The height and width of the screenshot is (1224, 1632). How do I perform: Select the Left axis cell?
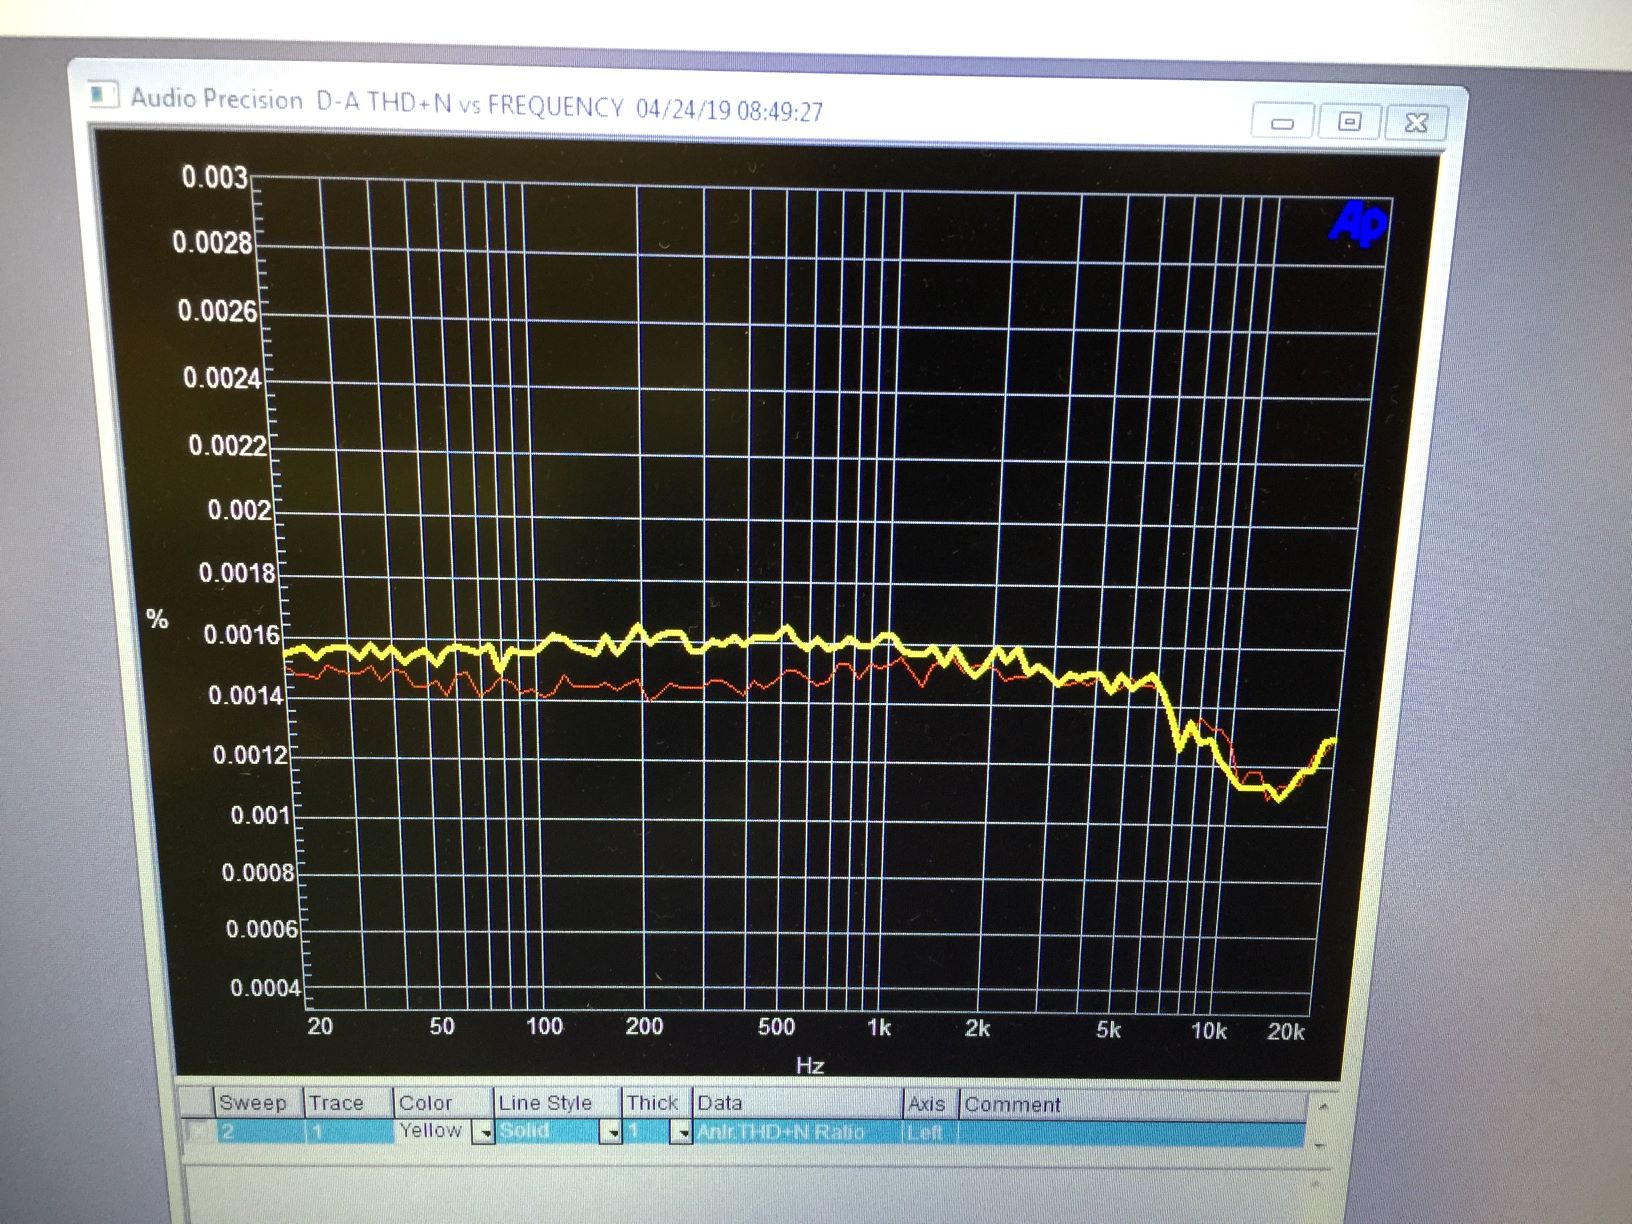[930, 1133]
